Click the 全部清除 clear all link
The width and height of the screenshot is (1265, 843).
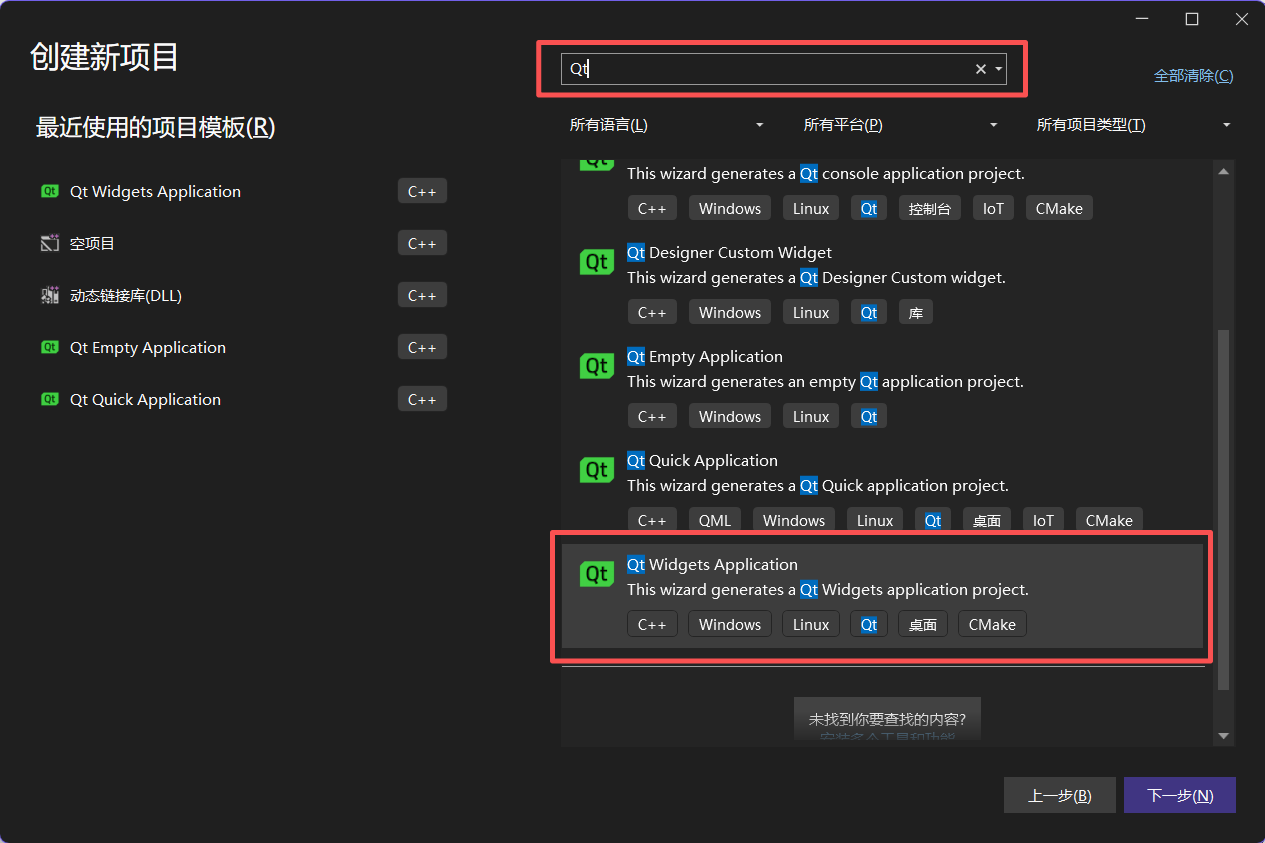1193,76
